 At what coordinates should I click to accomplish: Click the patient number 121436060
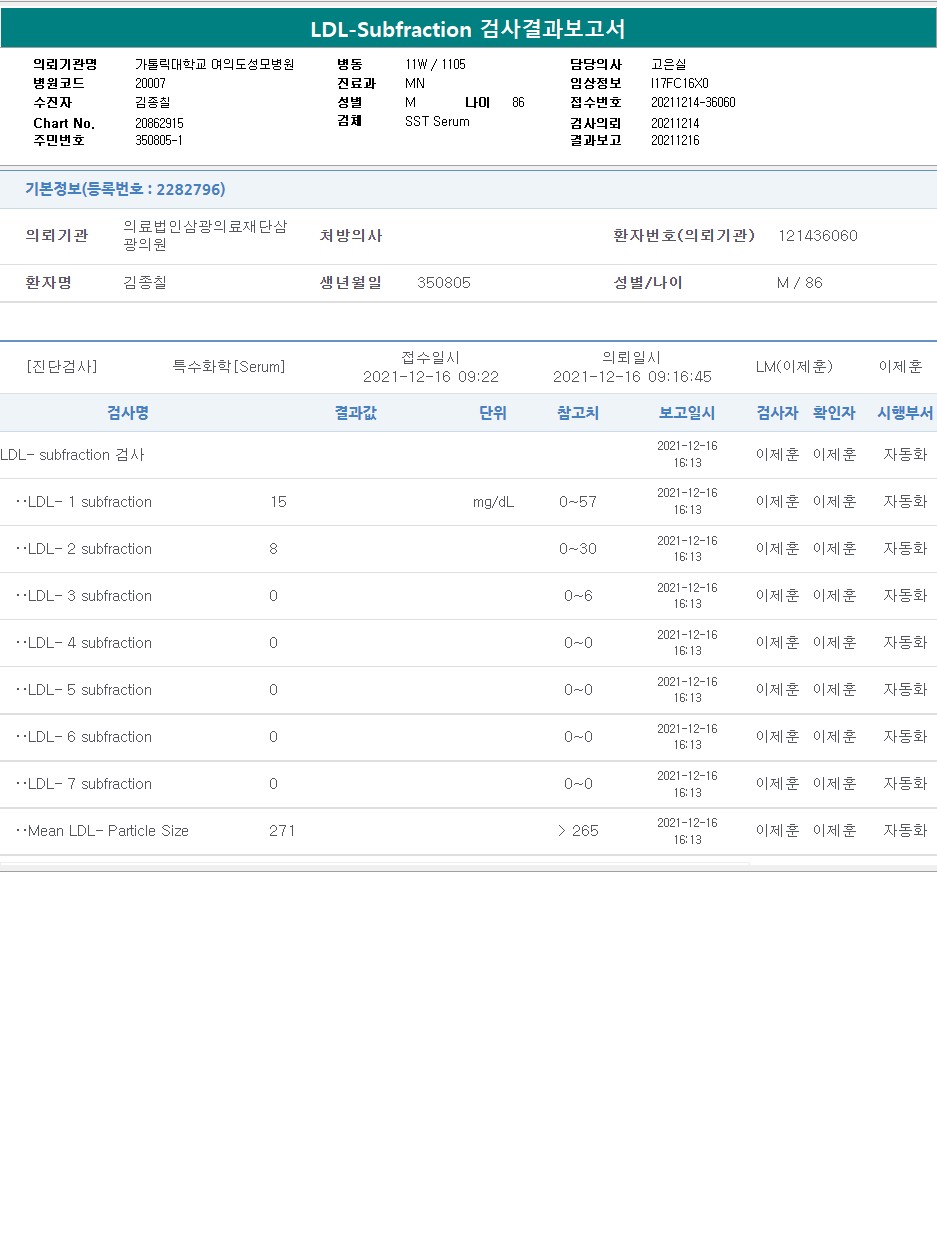[817, 236]
